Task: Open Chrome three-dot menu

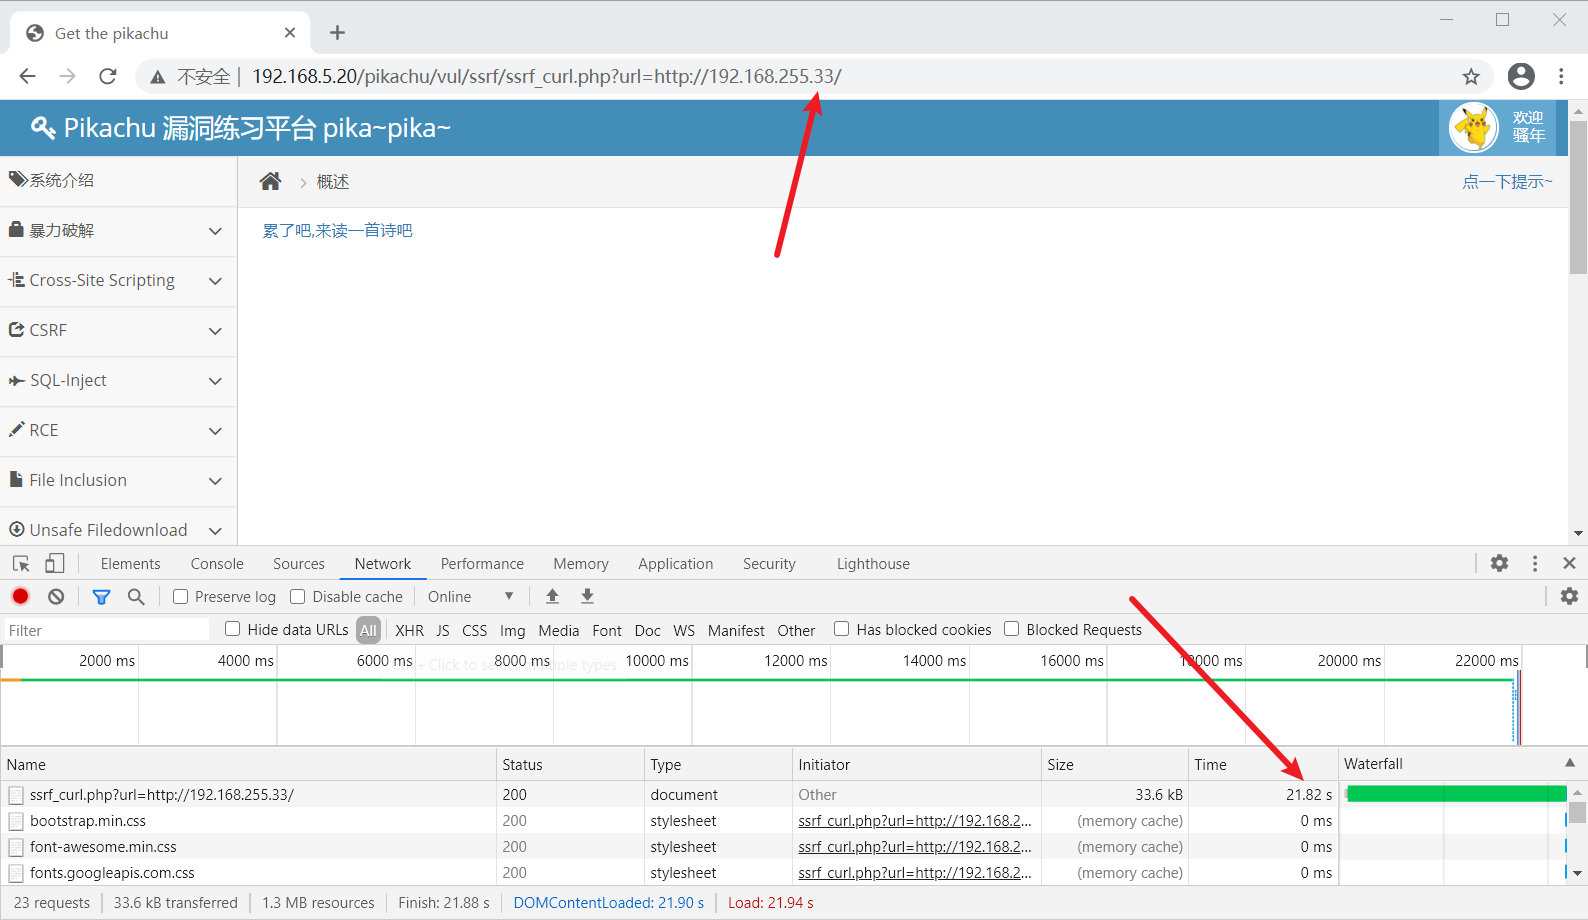Action: tap(1561, 76)
